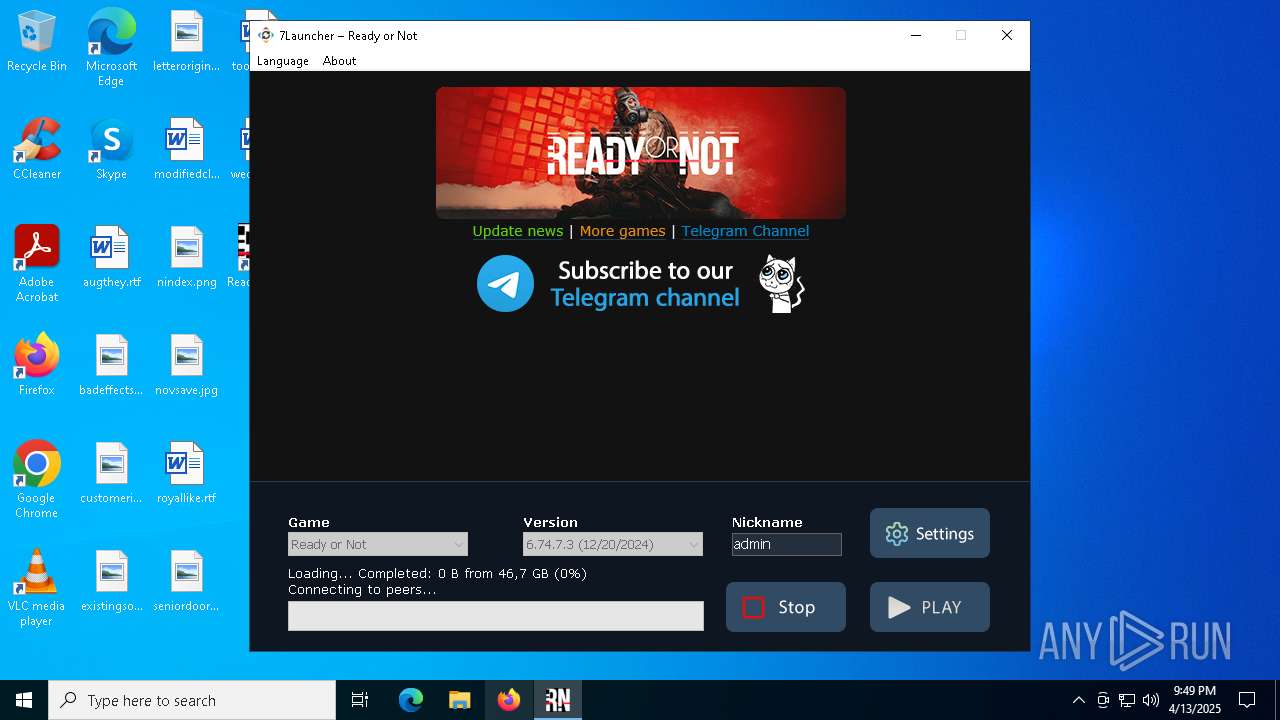Open the network tray icon

coord(1127,700)
